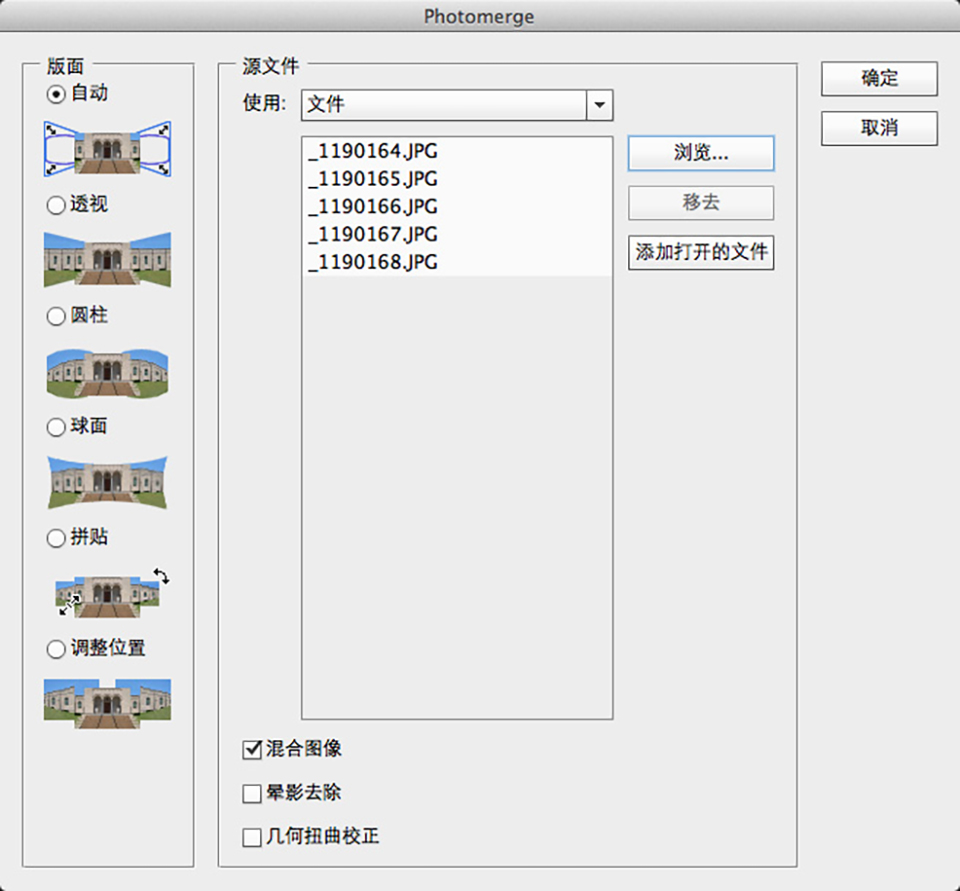Uncheck the 混合图像 checkbox
Viewport: 960px width, 891px height.
[x=252, y=748]
